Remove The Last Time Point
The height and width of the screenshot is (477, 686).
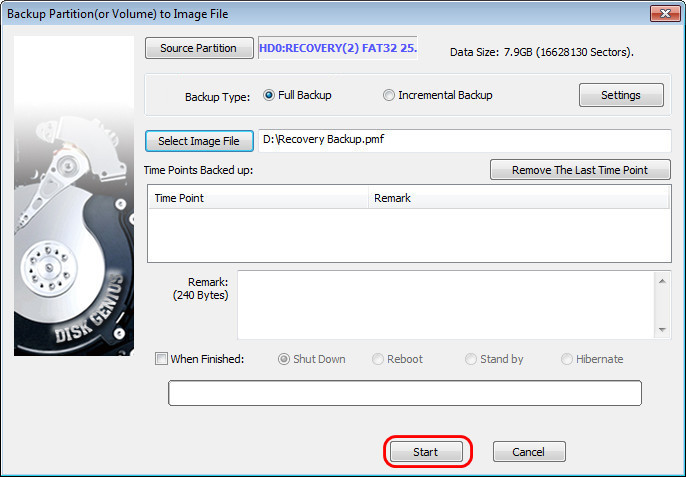(580, 170)
